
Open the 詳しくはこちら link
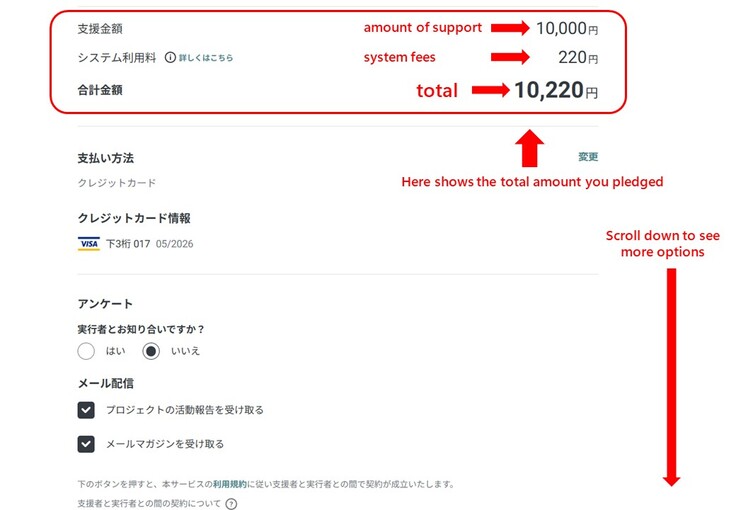pos(206,58)
